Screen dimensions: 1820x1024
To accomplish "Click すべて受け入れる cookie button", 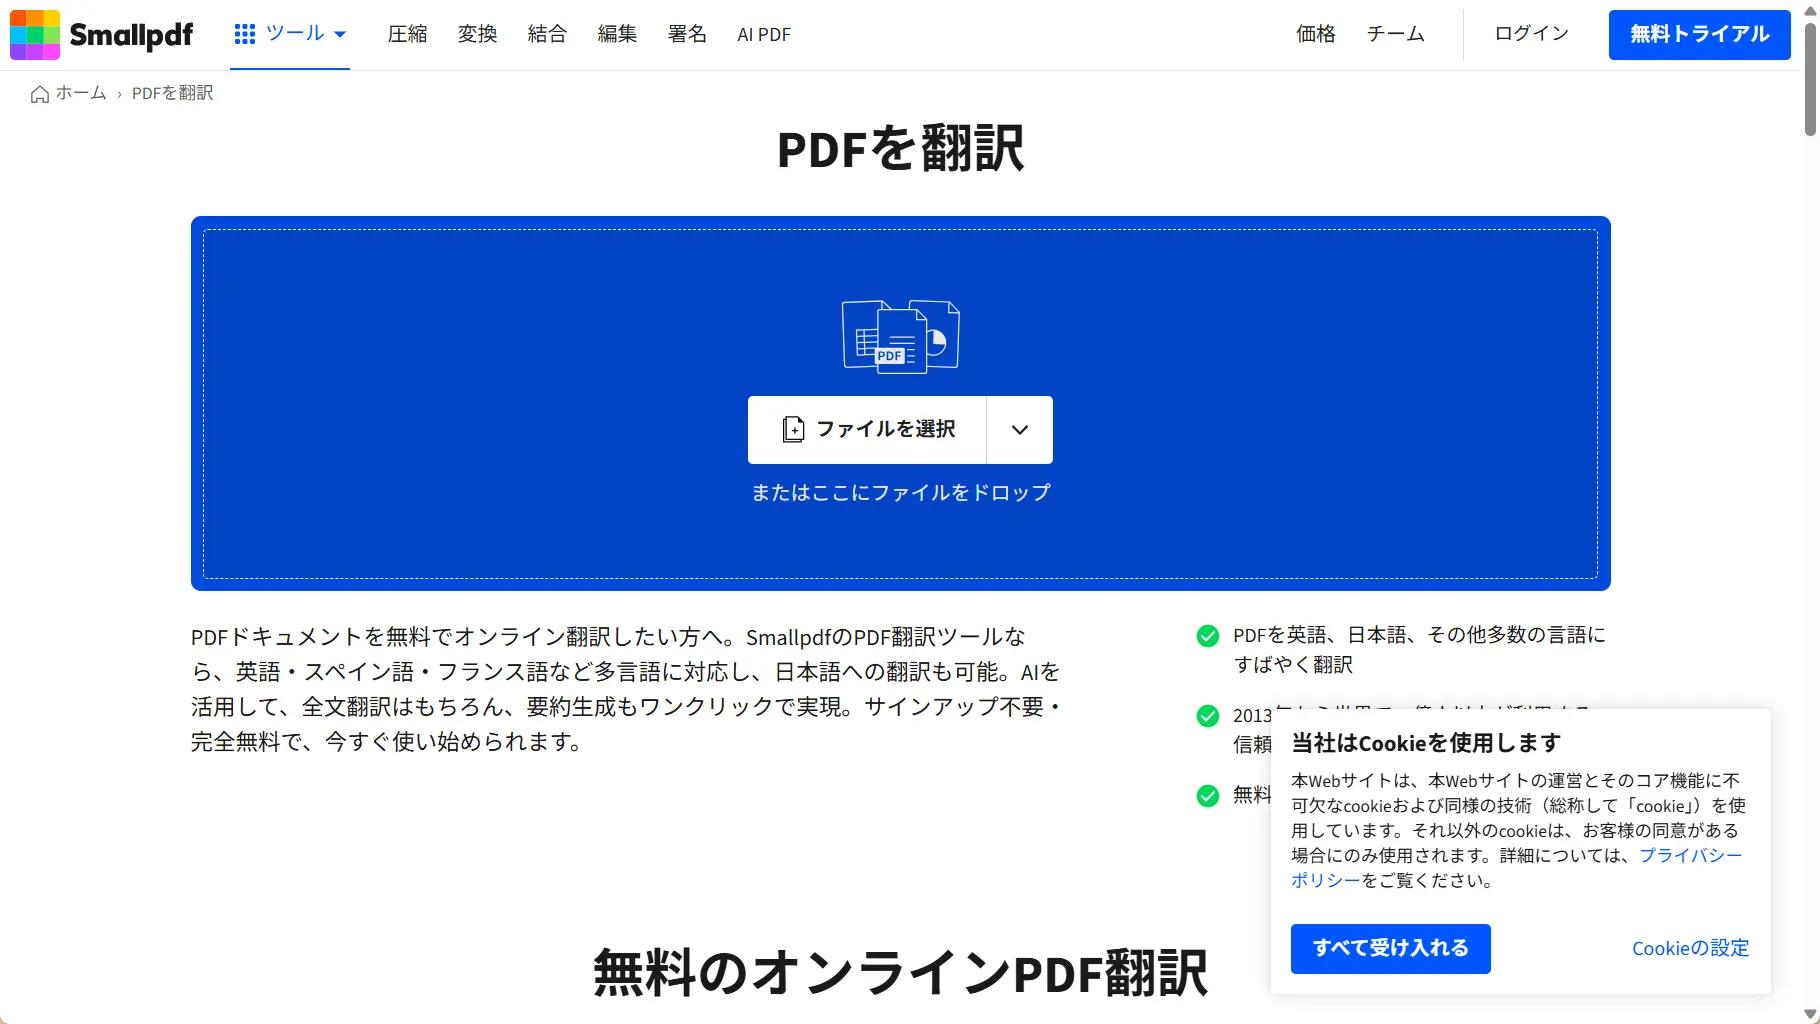I will coord(1390,949).
